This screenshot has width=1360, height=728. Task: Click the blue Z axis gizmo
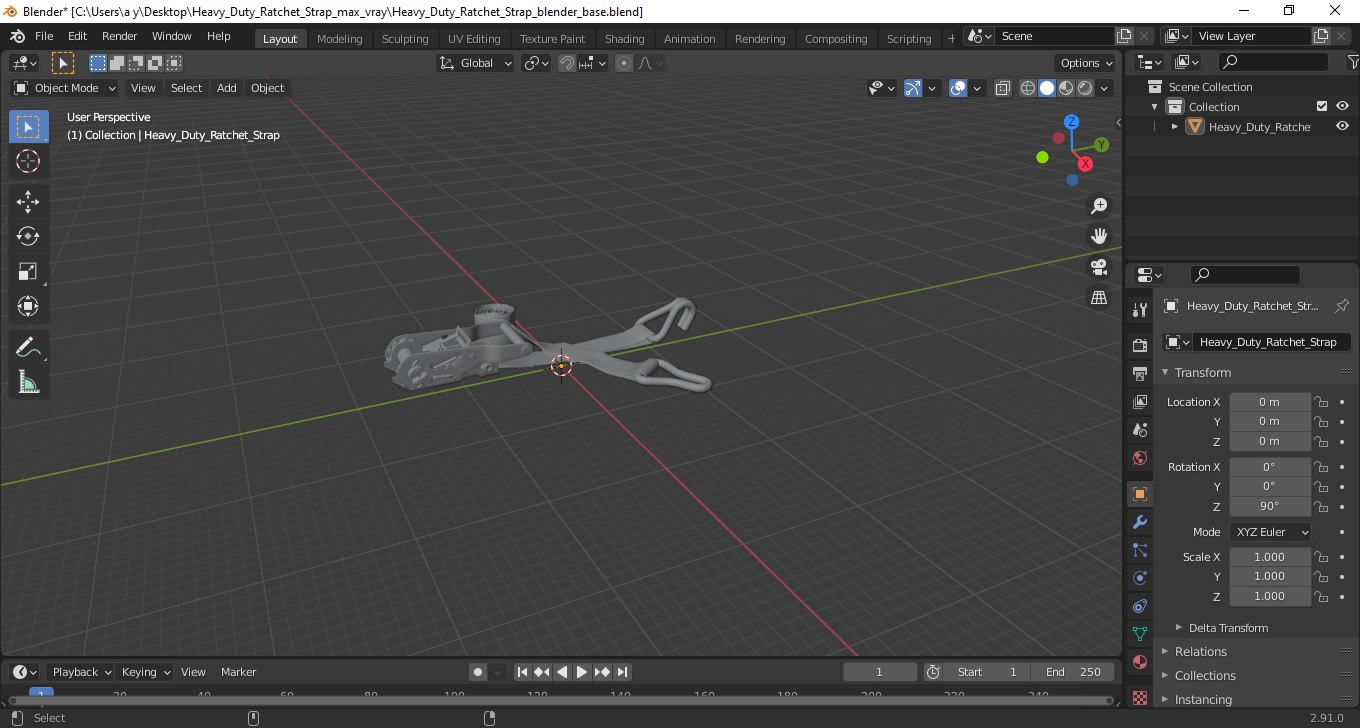point(1071,122)
